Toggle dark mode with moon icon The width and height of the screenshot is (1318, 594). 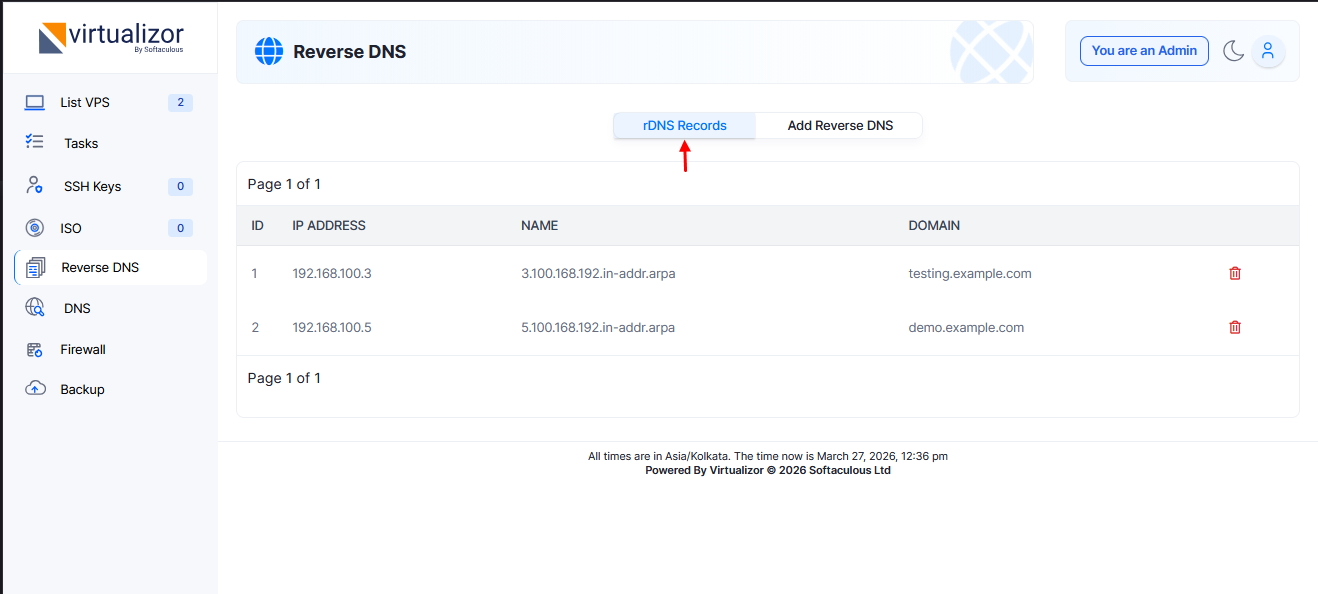pyautogui.click(x=1233, y=51)
